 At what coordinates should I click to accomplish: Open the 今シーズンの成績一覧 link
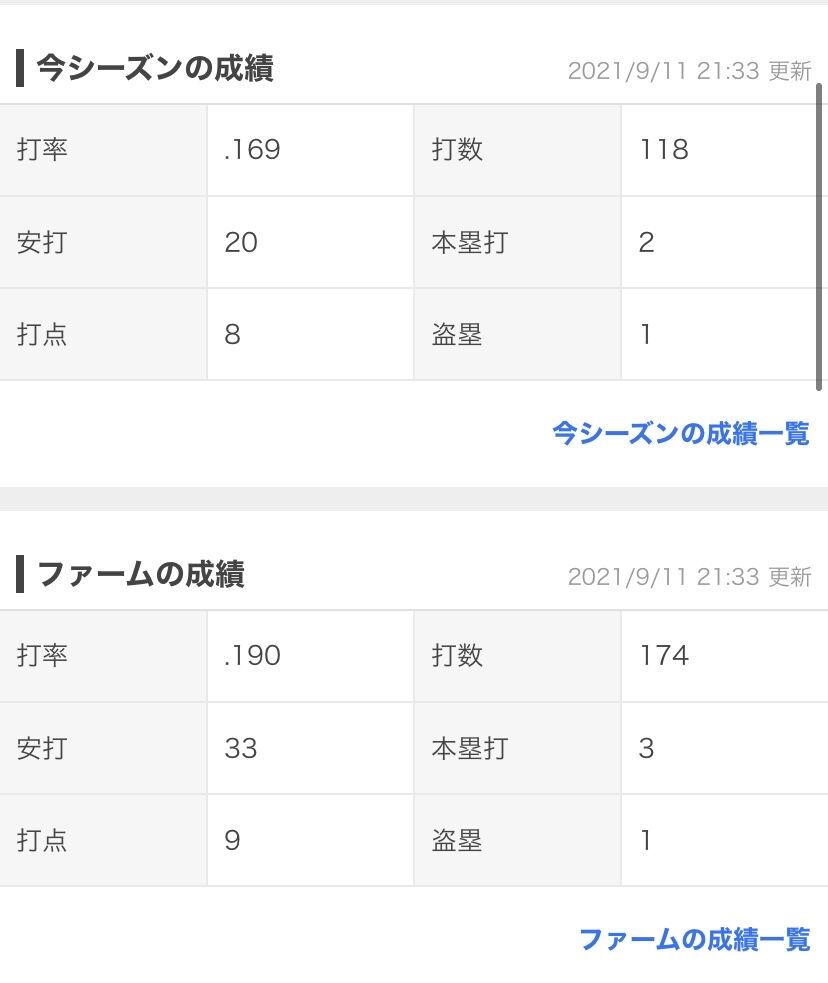coord(681,433)
